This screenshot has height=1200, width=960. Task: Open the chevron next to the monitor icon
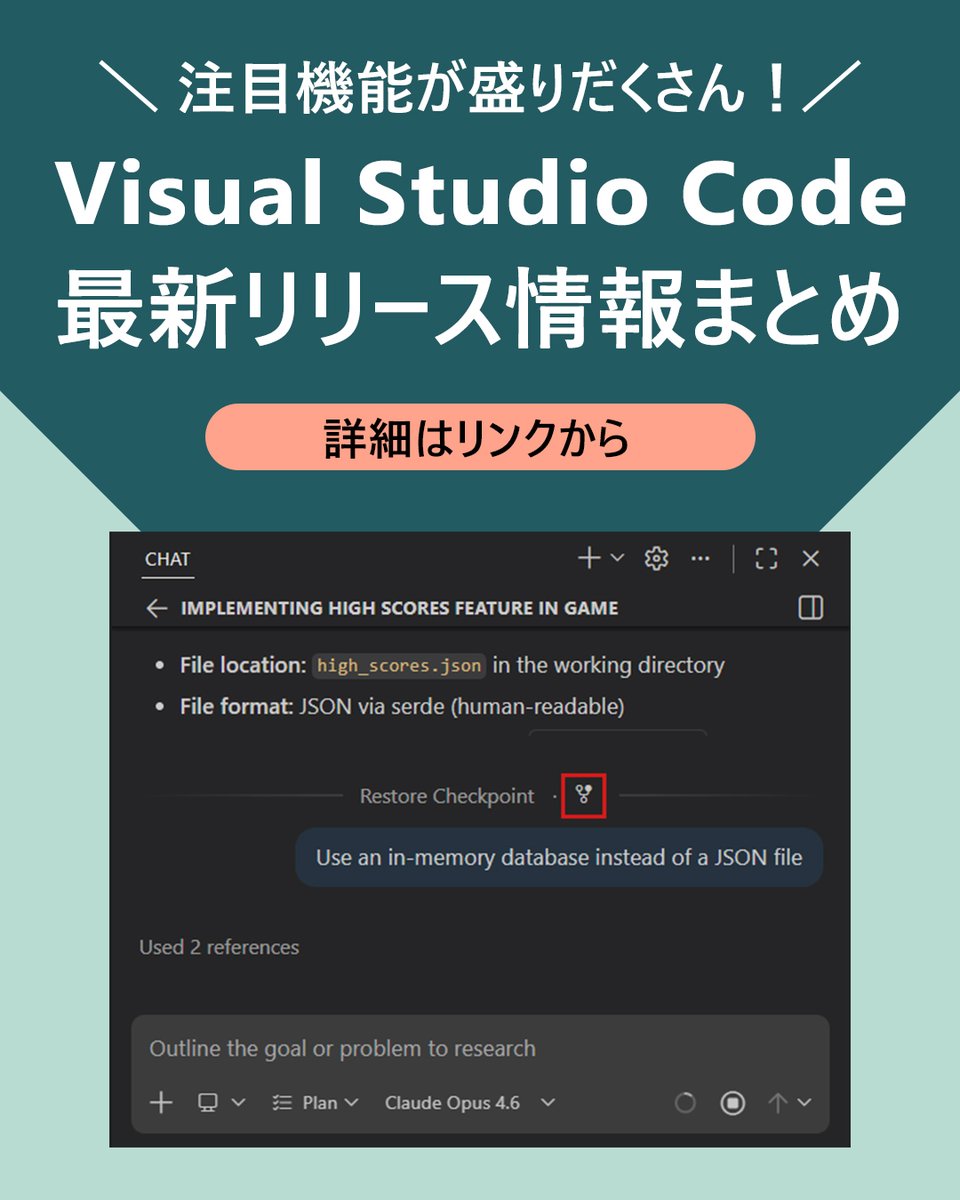[x=238, y=1103]
